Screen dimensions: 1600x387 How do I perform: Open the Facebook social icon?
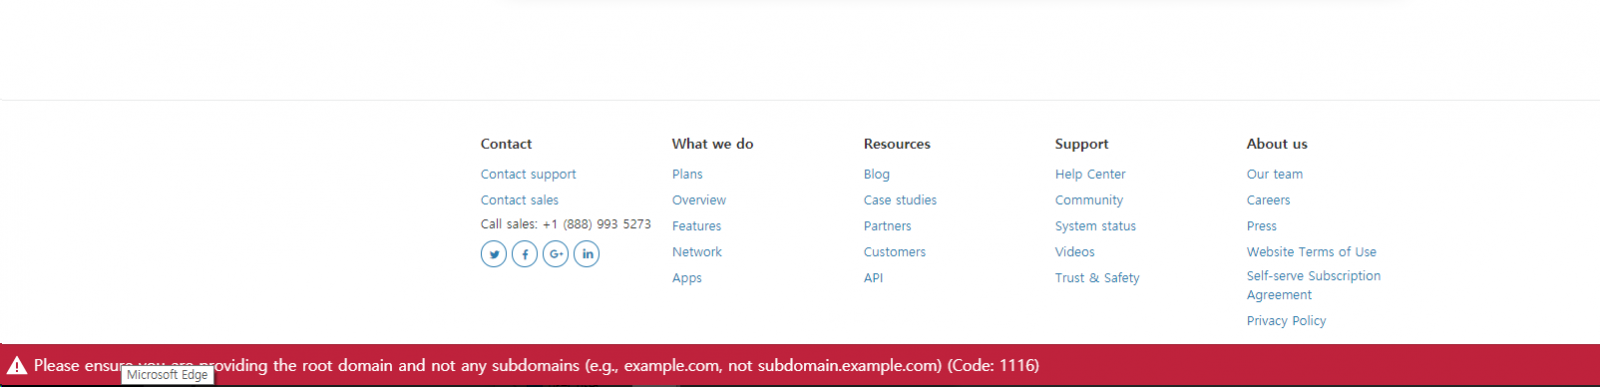(525, 254)
